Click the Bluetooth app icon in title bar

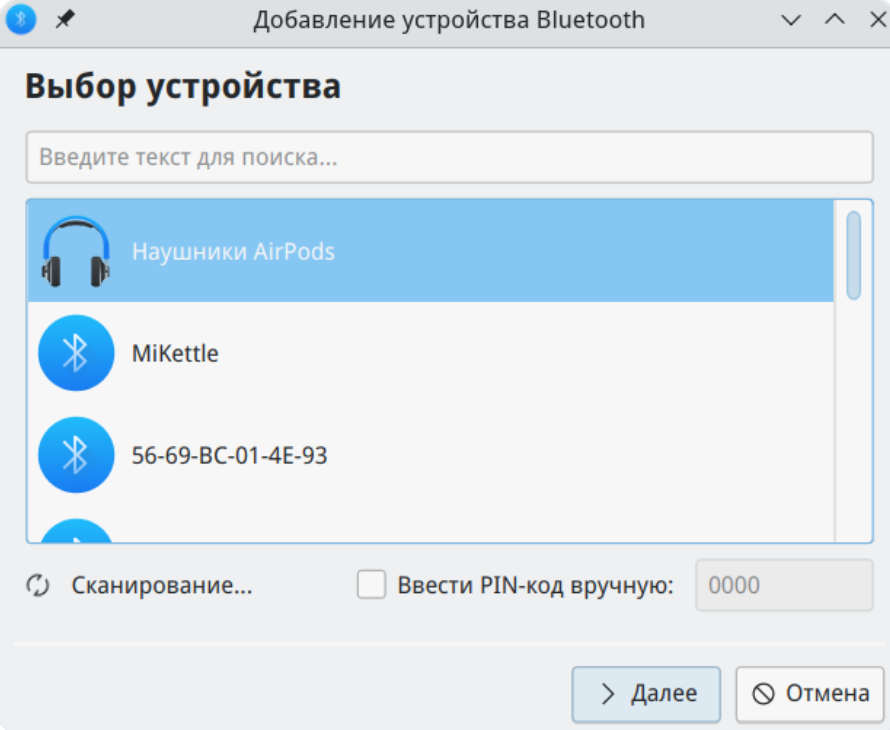20,20
